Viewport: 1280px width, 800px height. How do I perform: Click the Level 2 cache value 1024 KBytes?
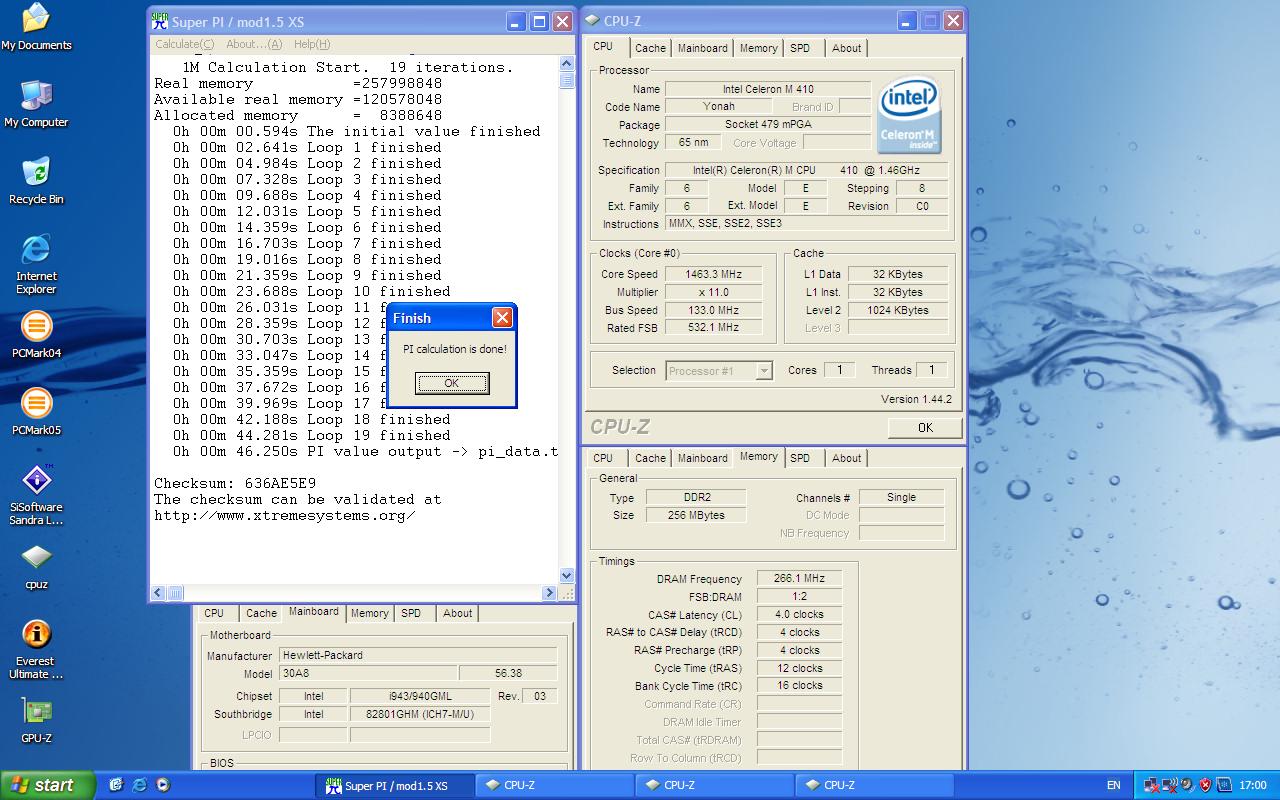tap(898, 310)
